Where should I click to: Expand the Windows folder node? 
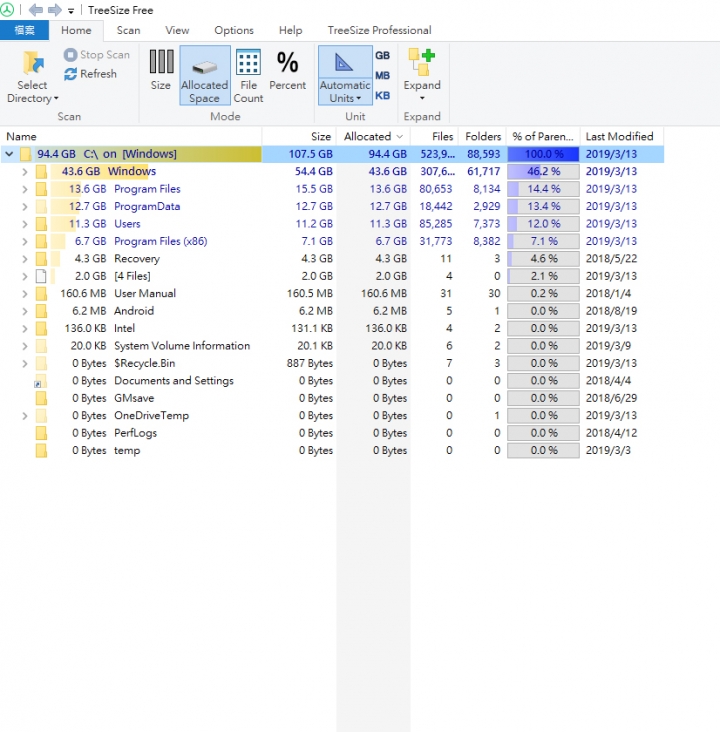(x=25, y=172)
